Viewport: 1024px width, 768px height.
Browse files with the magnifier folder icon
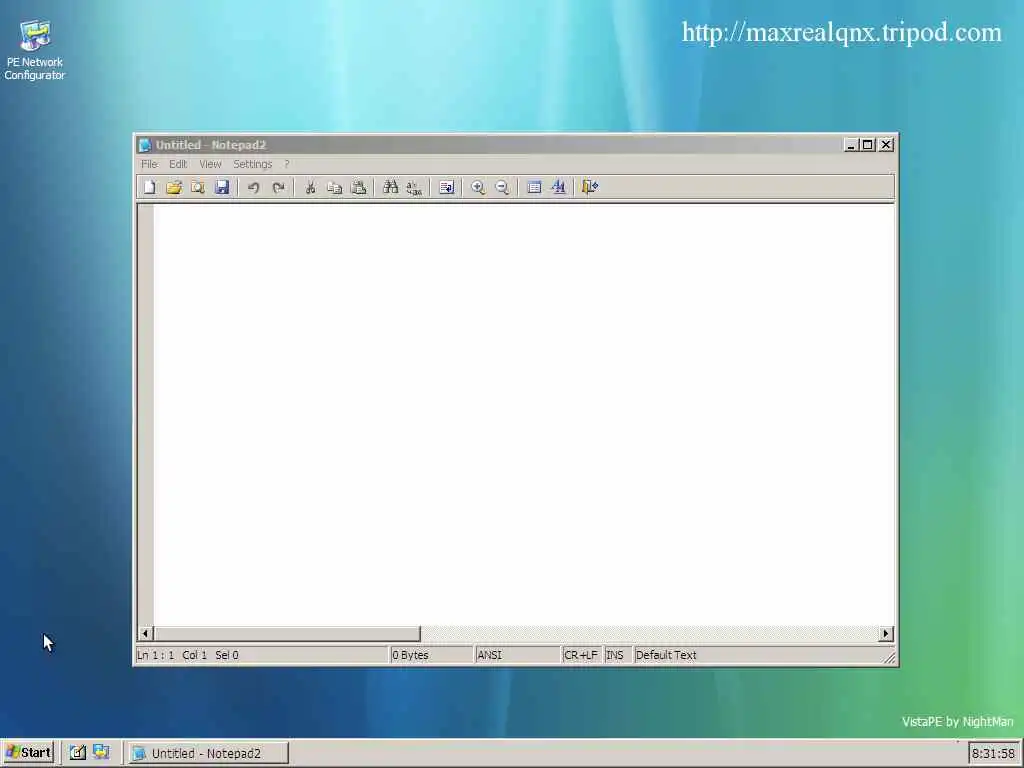coord(198,187)
